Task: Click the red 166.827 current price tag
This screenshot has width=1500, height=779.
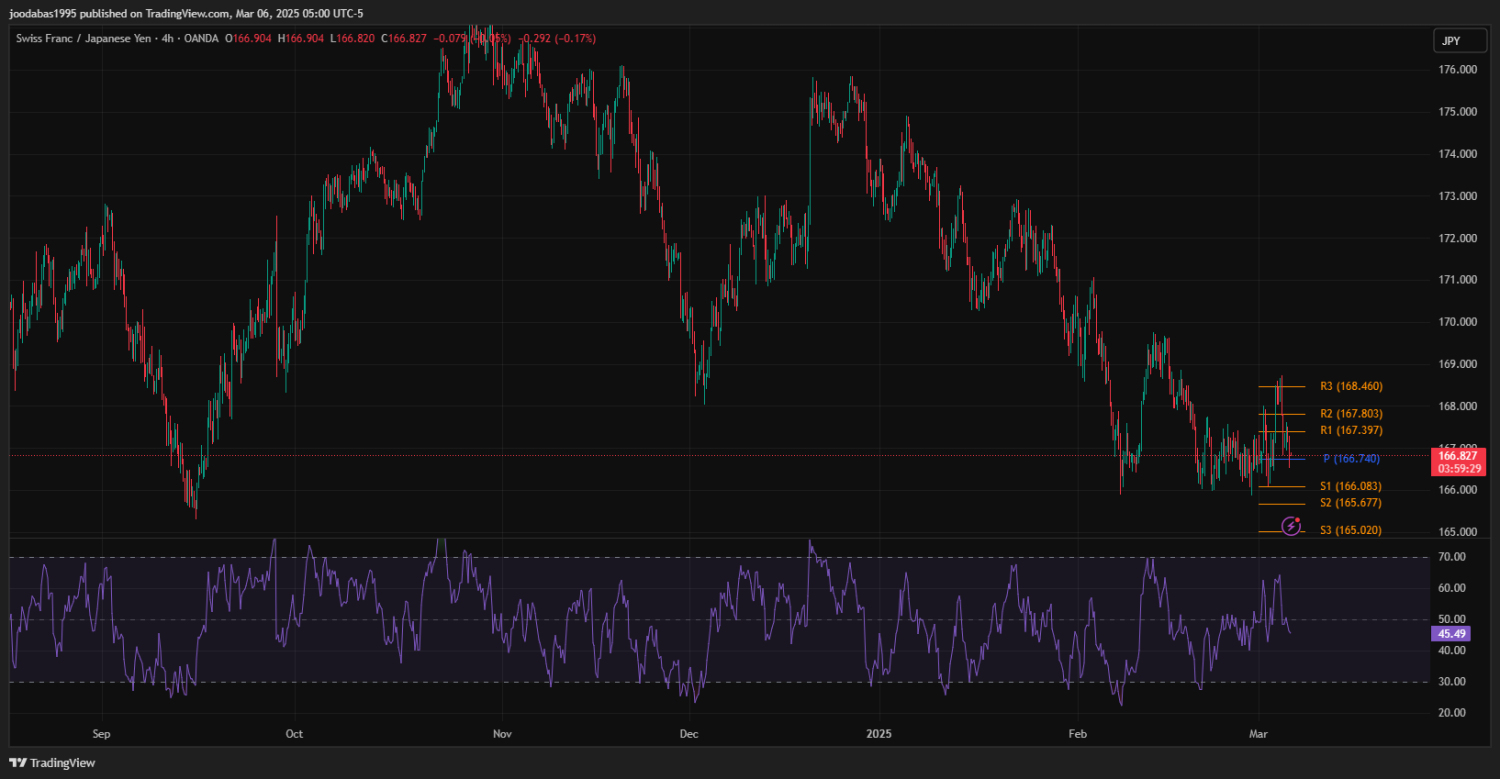Action: 1458,455
